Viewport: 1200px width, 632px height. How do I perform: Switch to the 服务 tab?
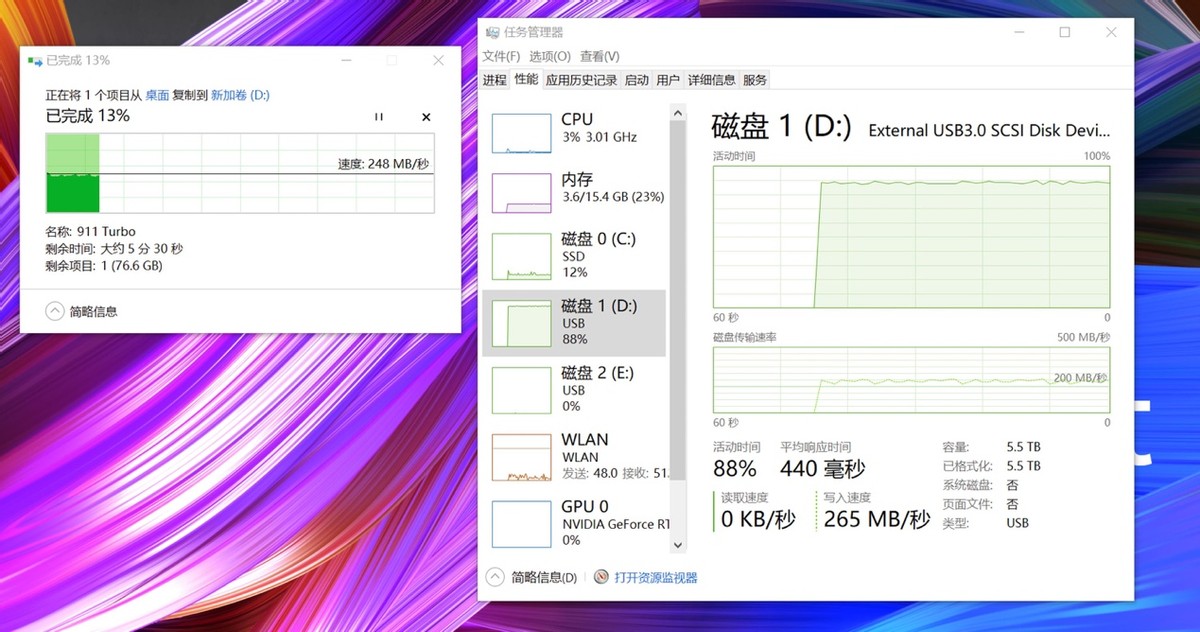pyautogui.click(x=755, y=80)
